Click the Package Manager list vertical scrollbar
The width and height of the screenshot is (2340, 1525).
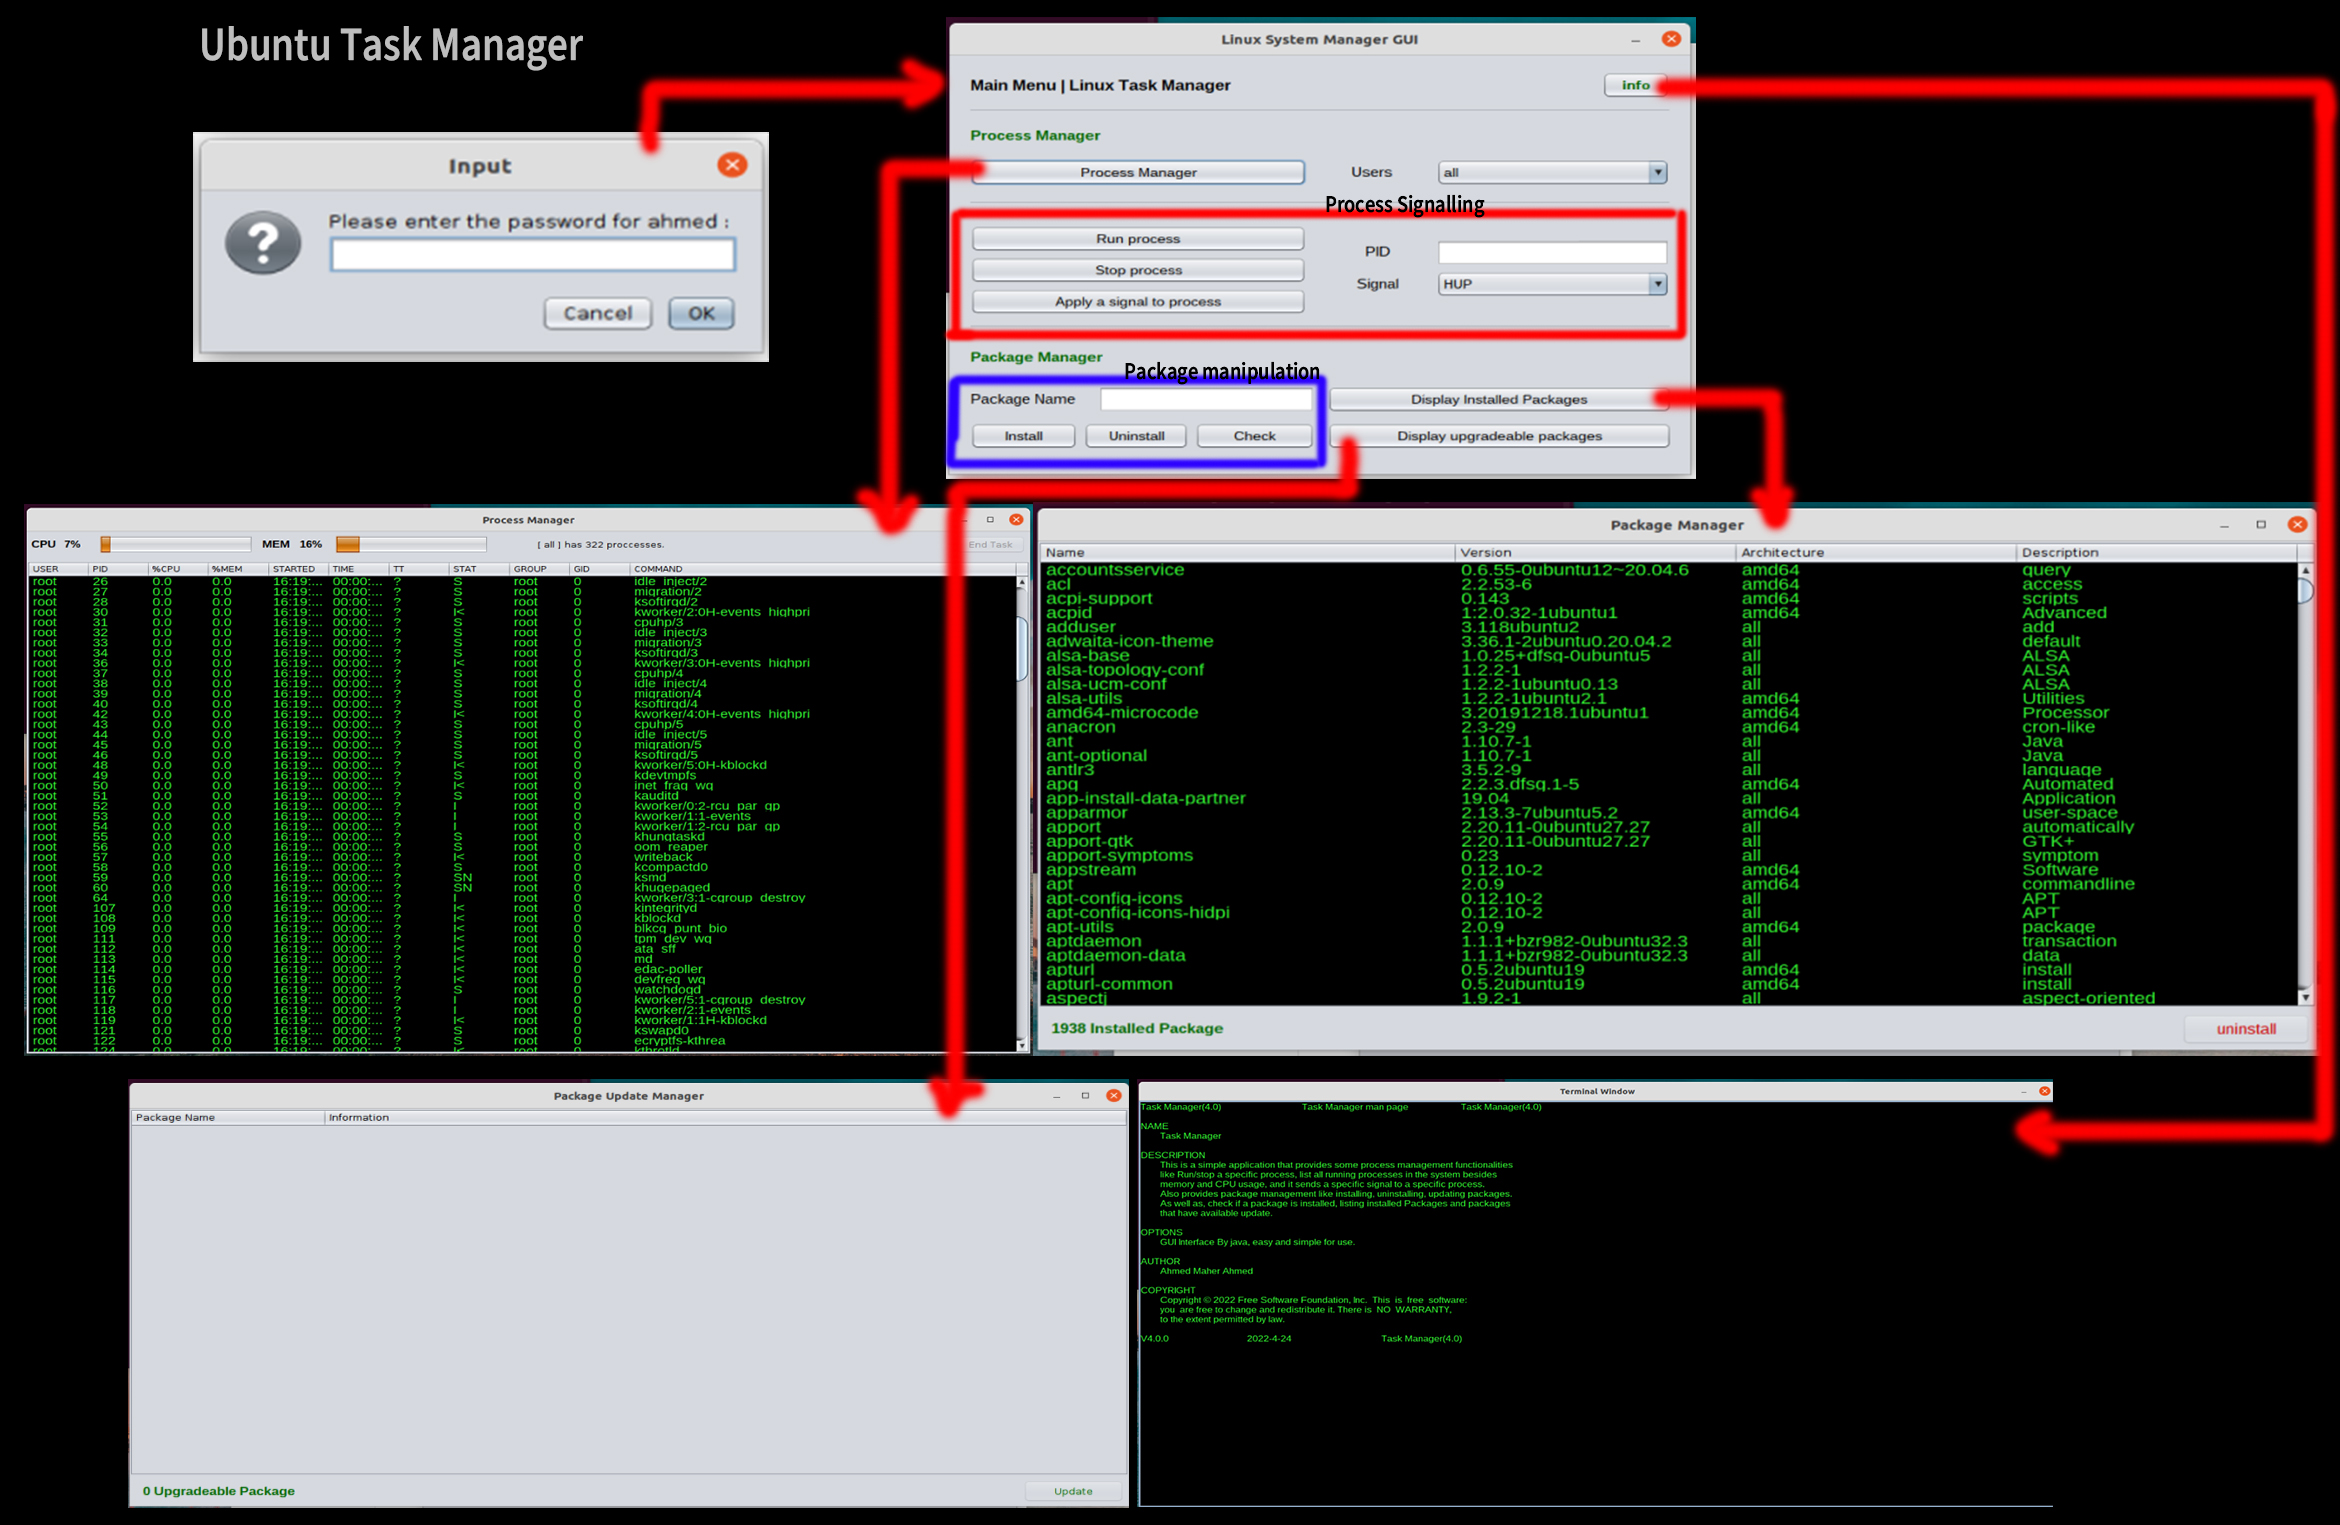[x=2305, y=780]
